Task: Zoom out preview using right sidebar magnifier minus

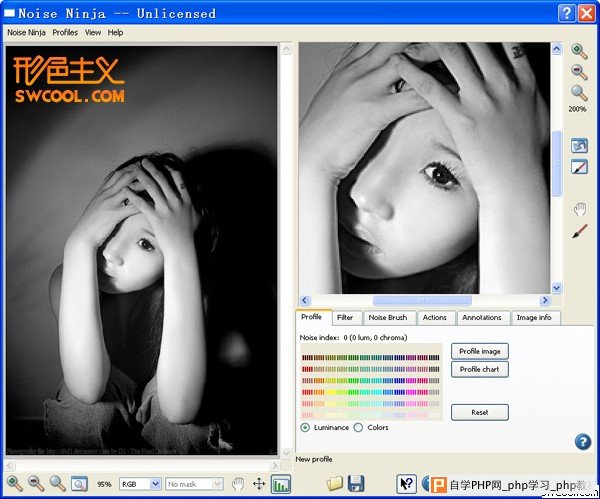Action: pyautogui.click(x=579, y=72)
